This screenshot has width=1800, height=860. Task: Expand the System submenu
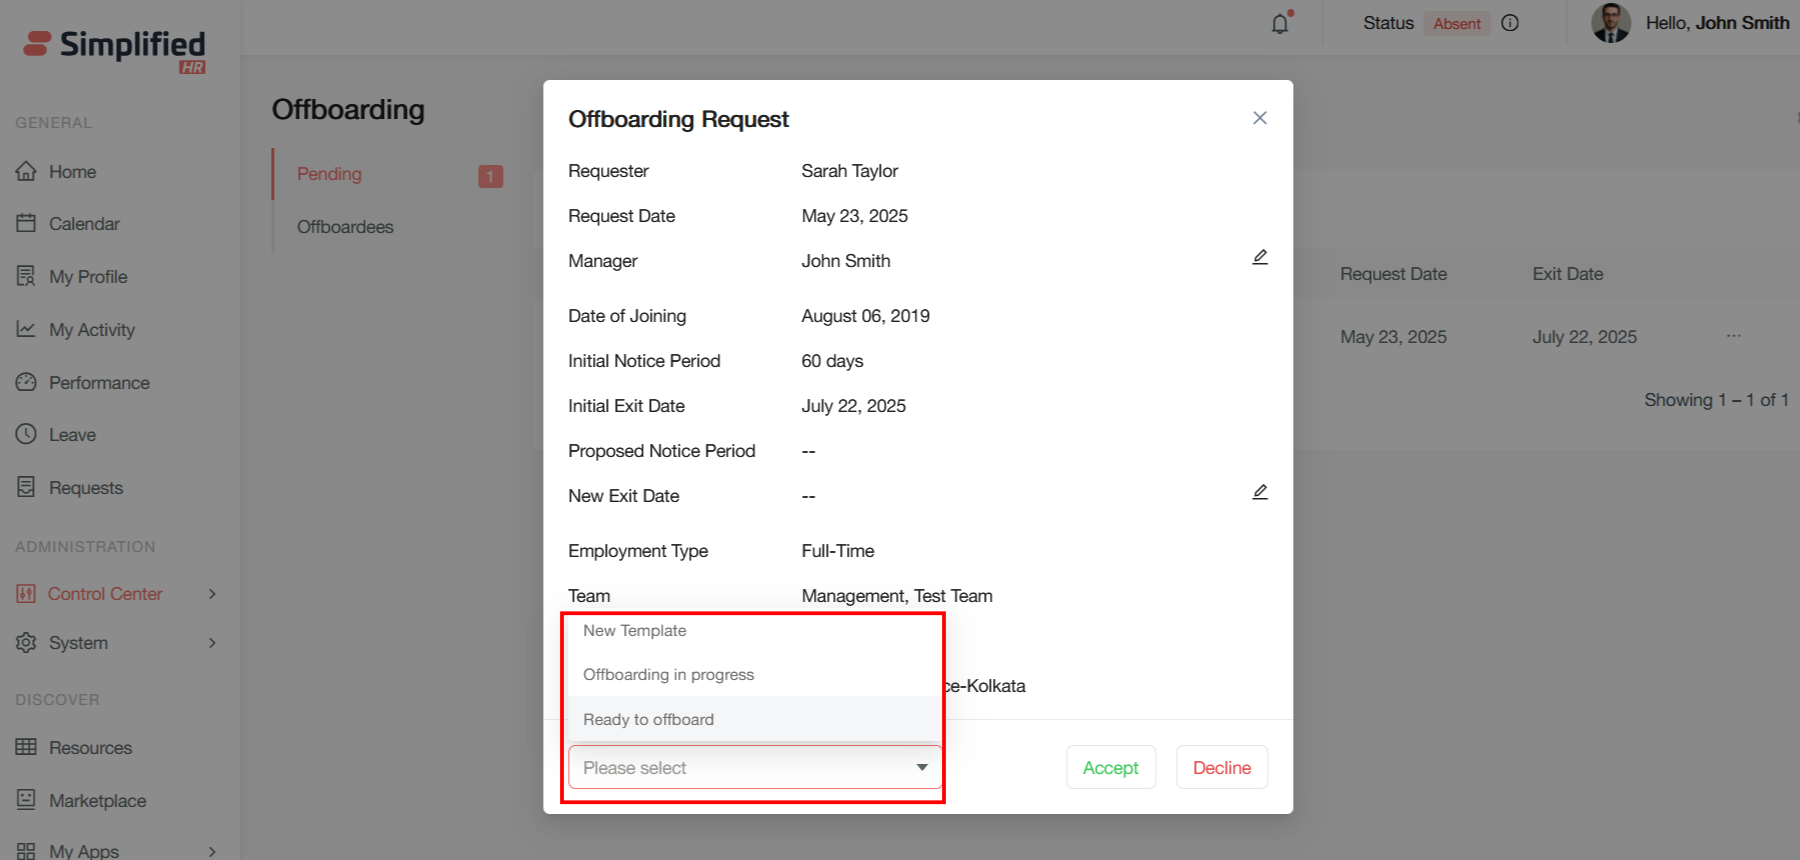coord(212,643)
